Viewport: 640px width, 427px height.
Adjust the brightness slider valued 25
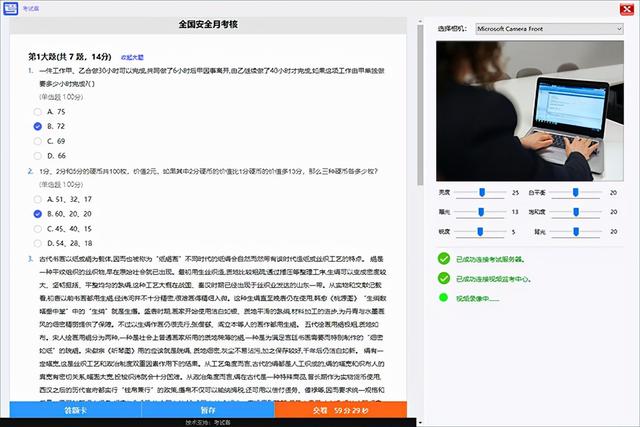[482, 192]
